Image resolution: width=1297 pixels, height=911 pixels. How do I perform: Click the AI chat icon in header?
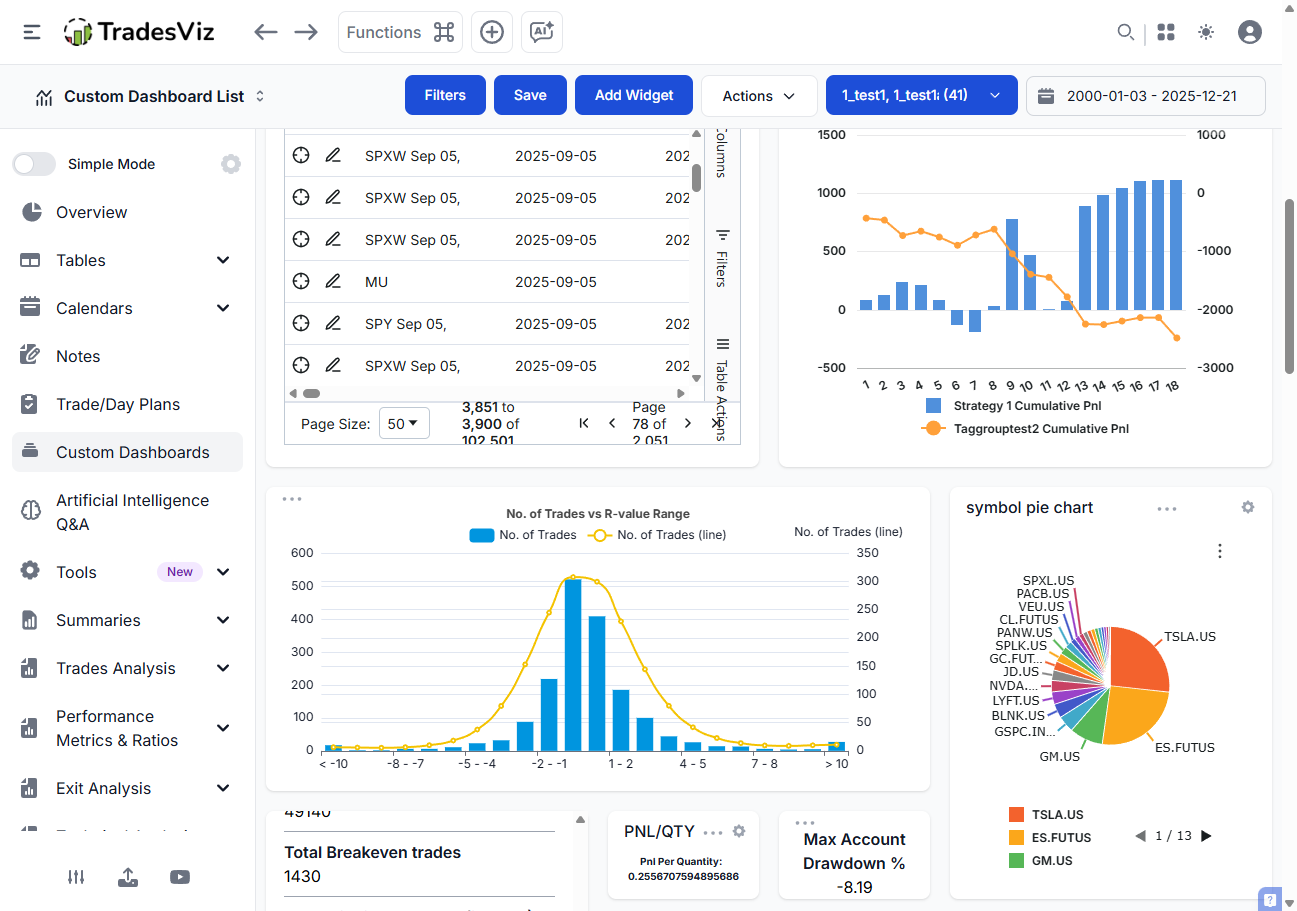point(542,32)
